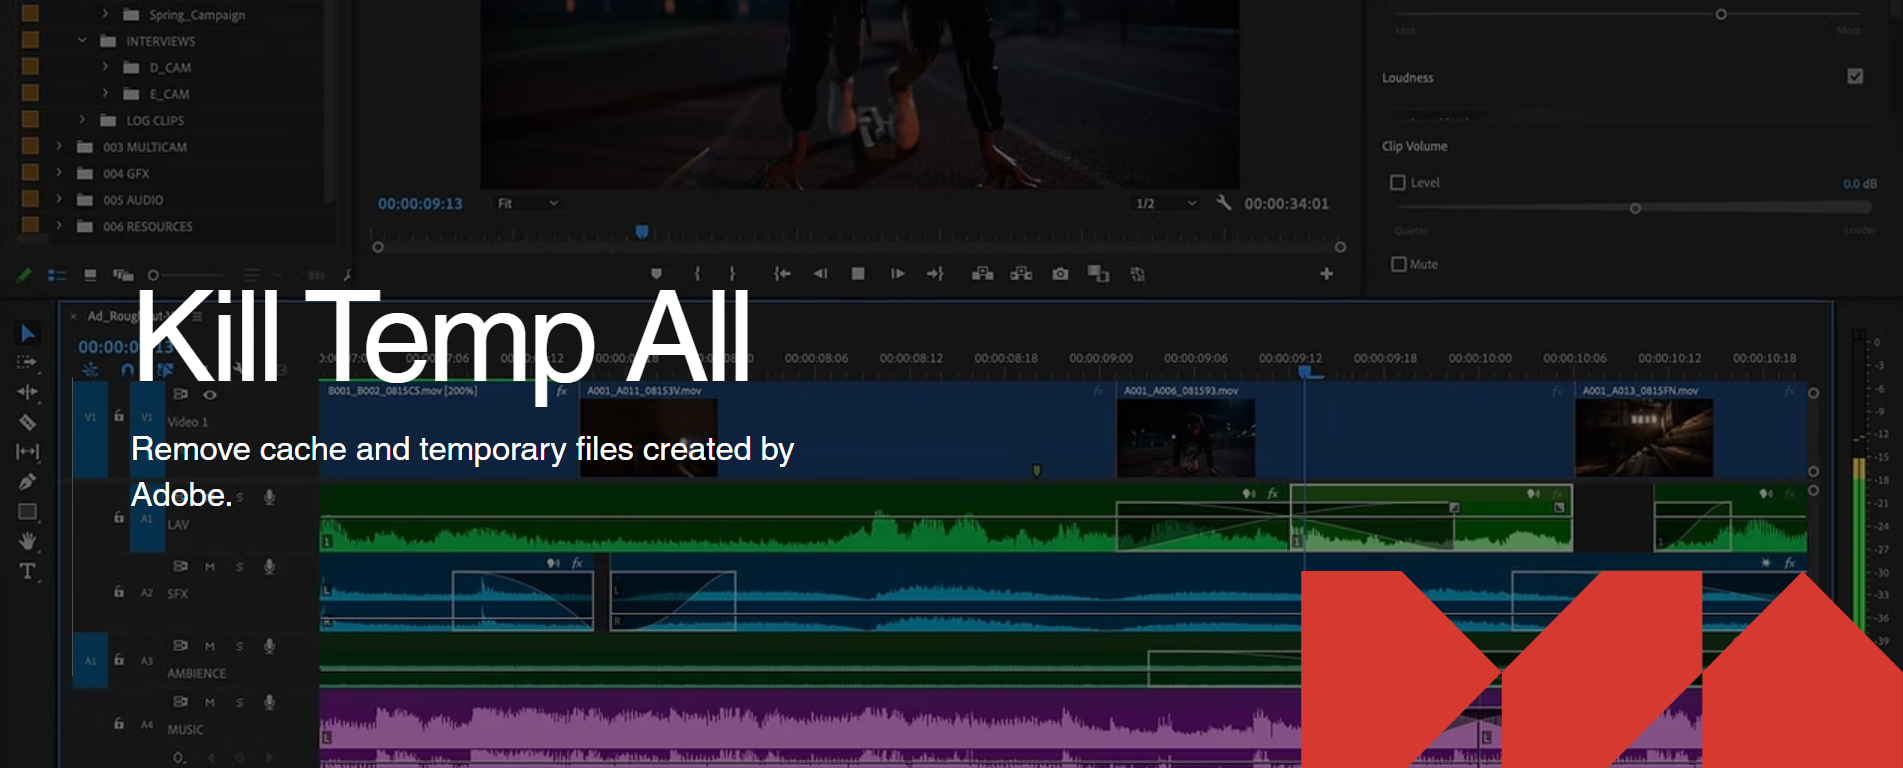Image resolution: width=1903 pixels, height=768 pixels.
Task: Open the button editor plus icon
Action: [1326, 274]
